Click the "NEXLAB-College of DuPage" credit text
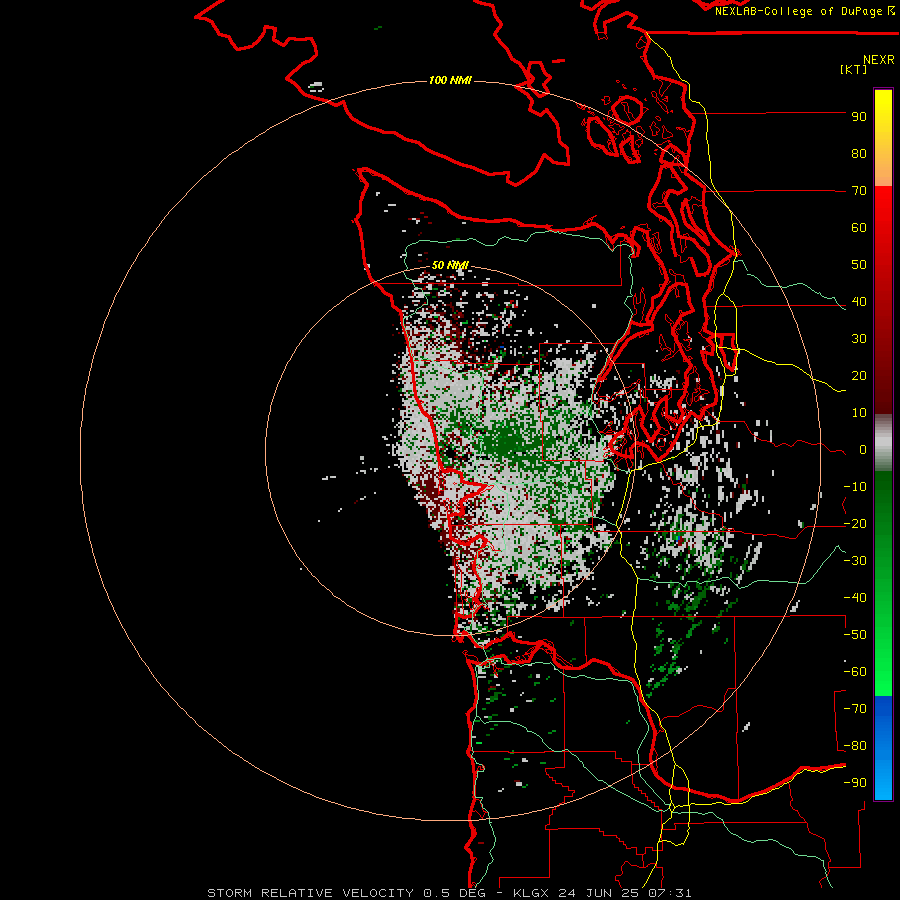The height and width of the screenshot is (900, 900). click(x=798, y=11)
